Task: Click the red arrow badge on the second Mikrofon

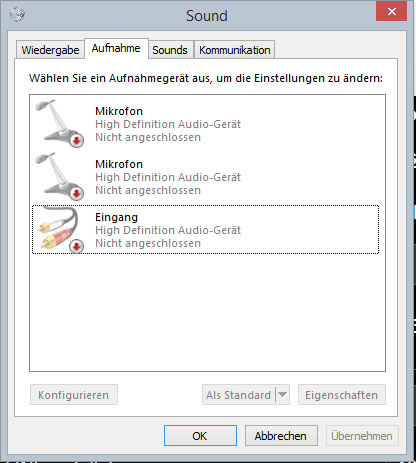Action: 77,194
